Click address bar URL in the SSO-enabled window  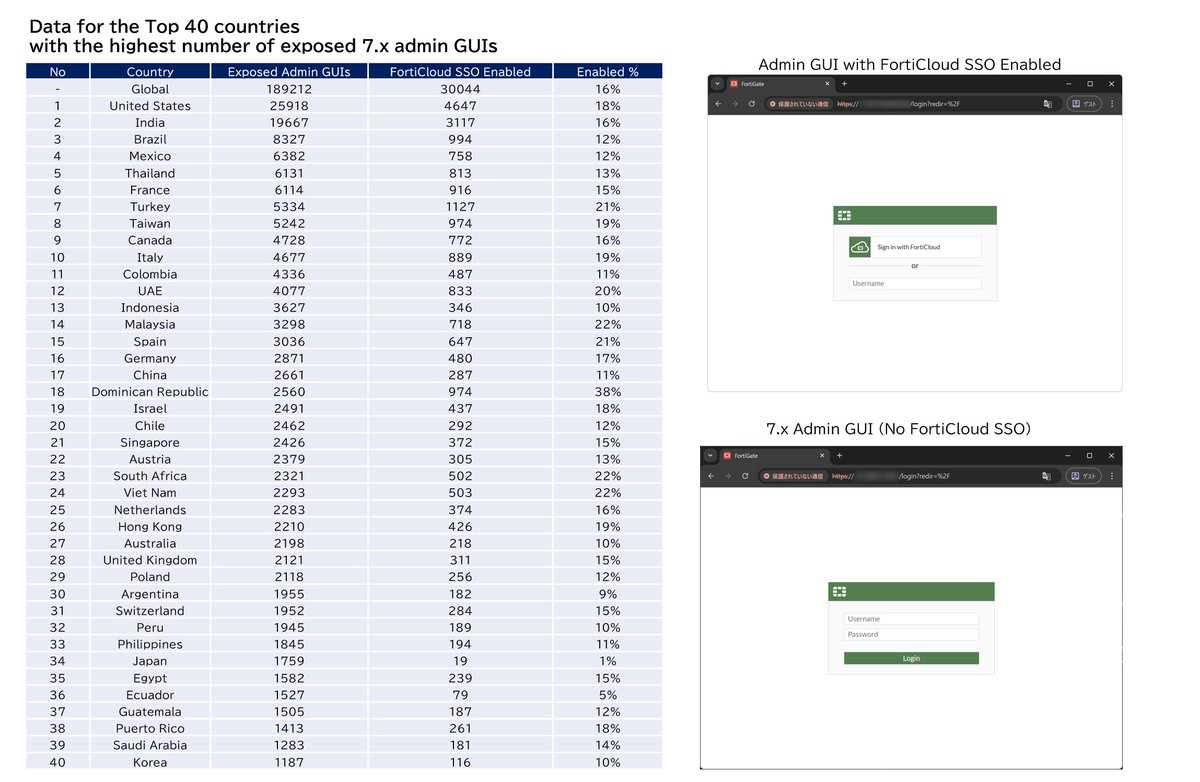tap(900, 104)
